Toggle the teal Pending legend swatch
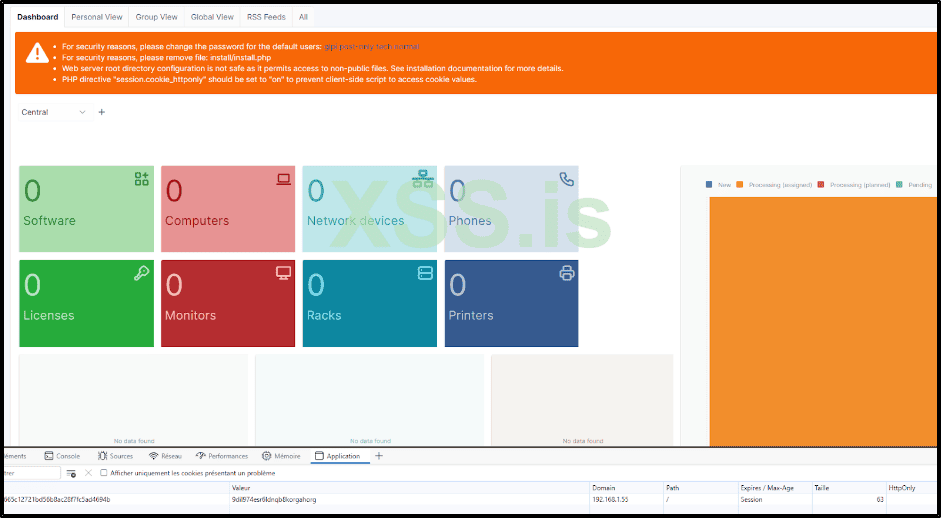This screenshot has width=941, height=518. coord(899,185)
